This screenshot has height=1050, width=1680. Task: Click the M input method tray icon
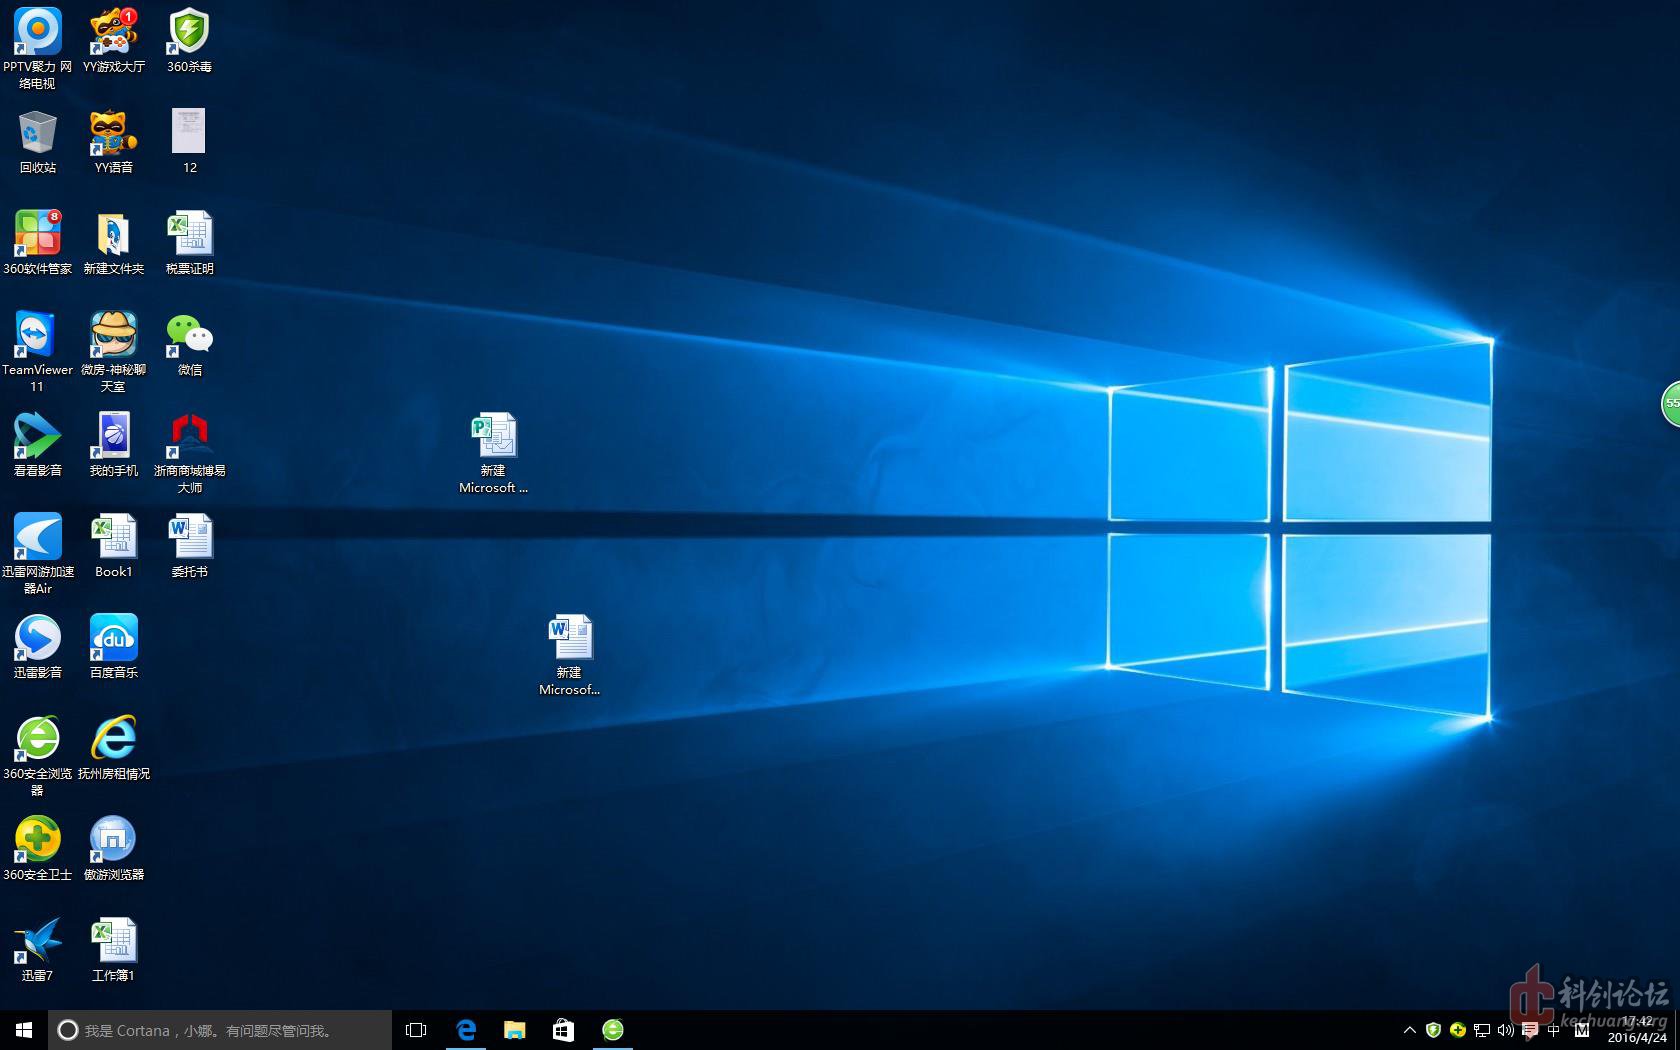pos(1581,1030)
